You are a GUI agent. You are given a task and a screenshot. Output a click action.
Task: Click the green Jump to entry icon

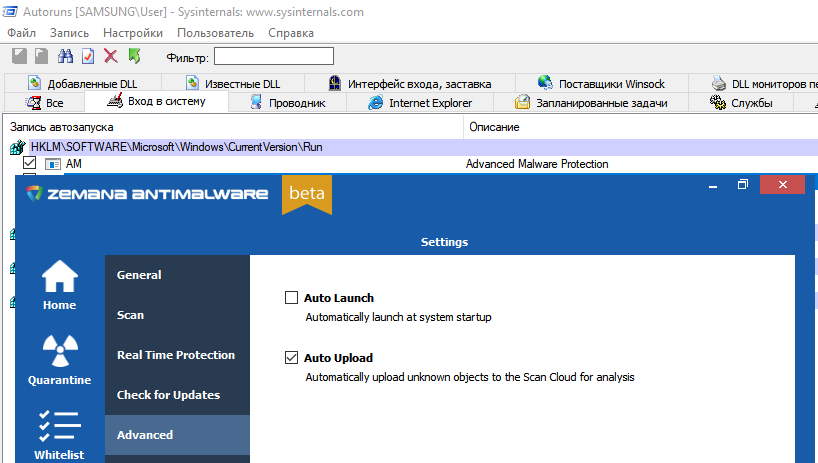(134, 56)
